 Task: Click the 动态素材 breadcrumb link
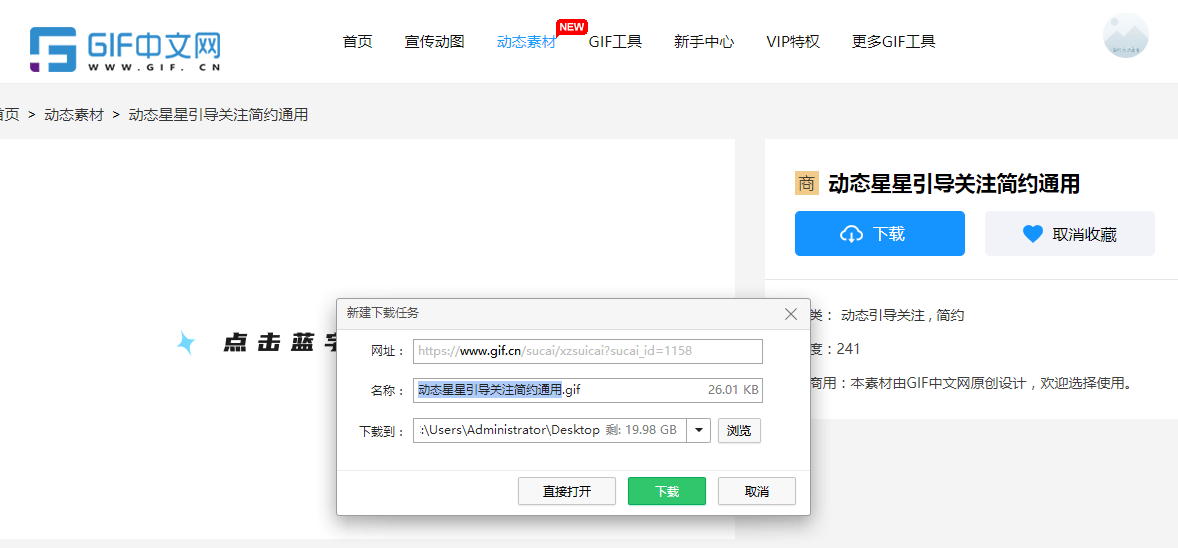point(74,115)
